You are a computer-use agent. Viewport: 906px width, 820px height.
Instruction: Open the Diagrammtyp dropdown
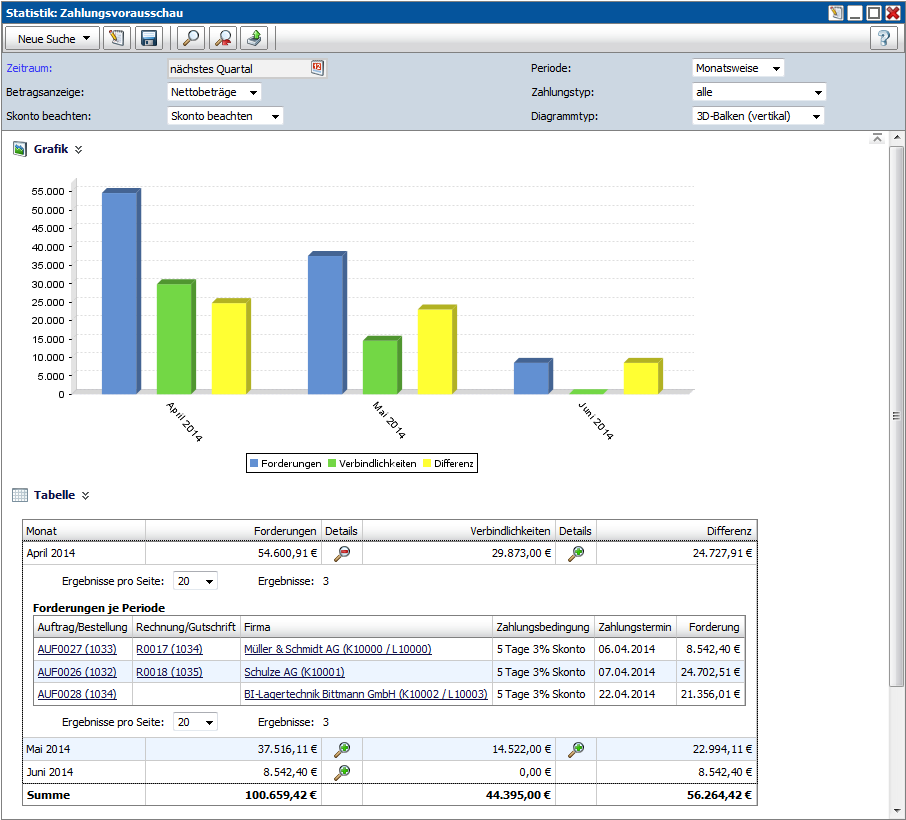pyautogui.click(x=759, y=116)
